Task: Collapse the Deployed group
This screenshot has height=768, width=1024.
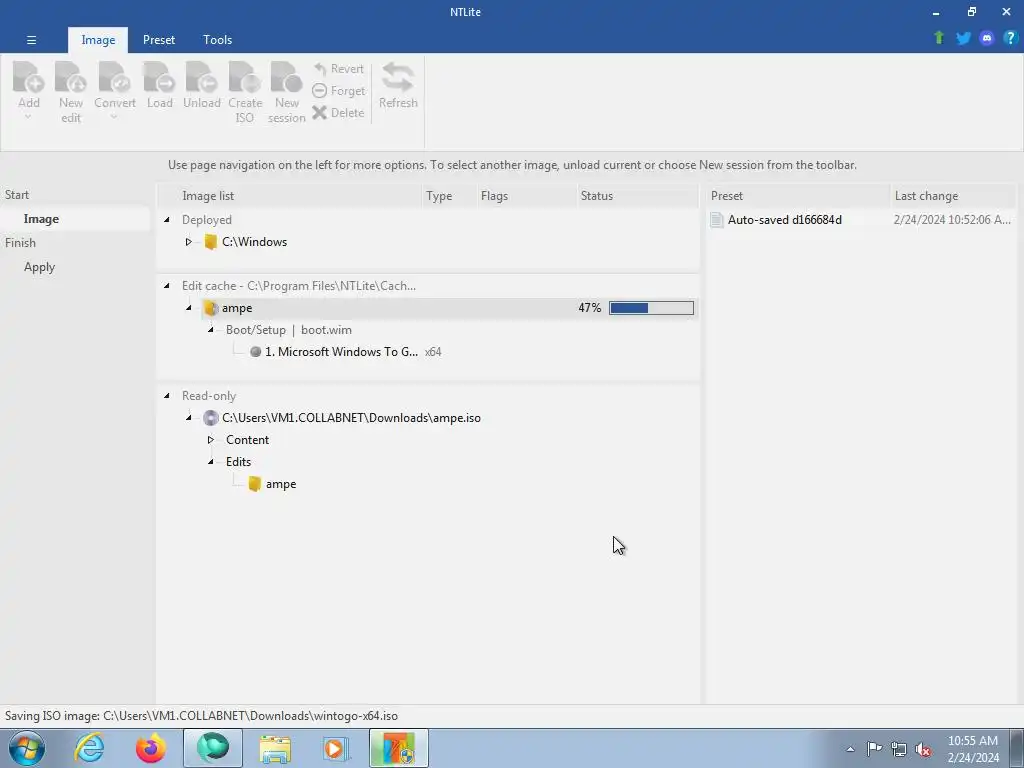Action: click(x=167, y=219)
